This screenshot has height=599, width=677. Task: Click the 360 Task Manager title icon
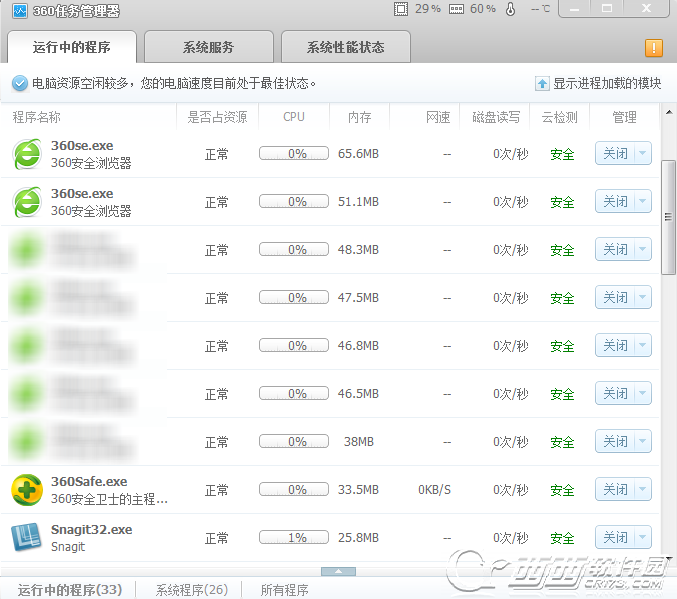(x=20, y=10)
